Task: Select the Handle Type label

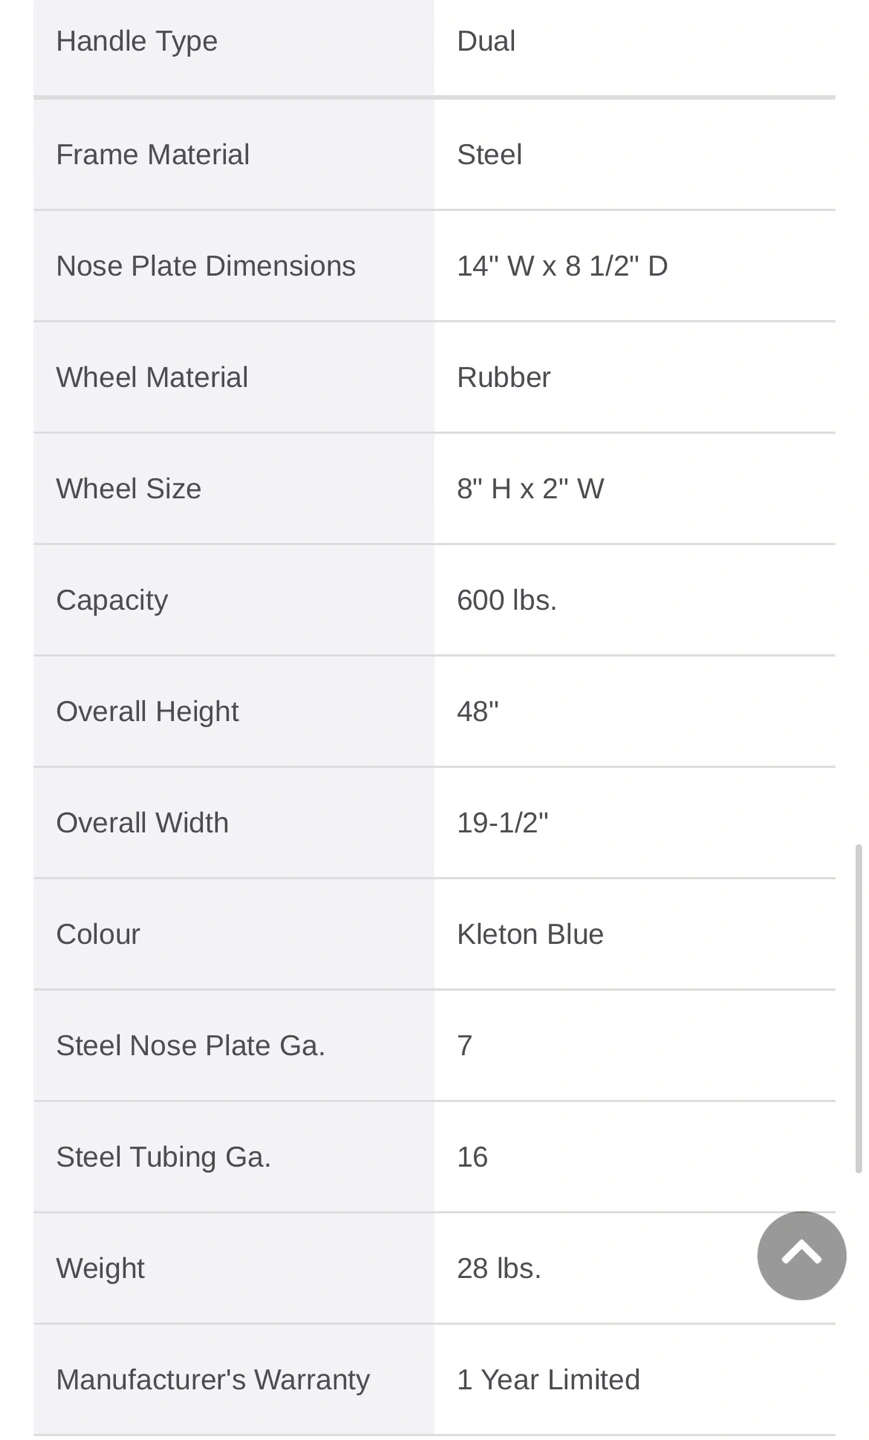Action: click(137, 41)
